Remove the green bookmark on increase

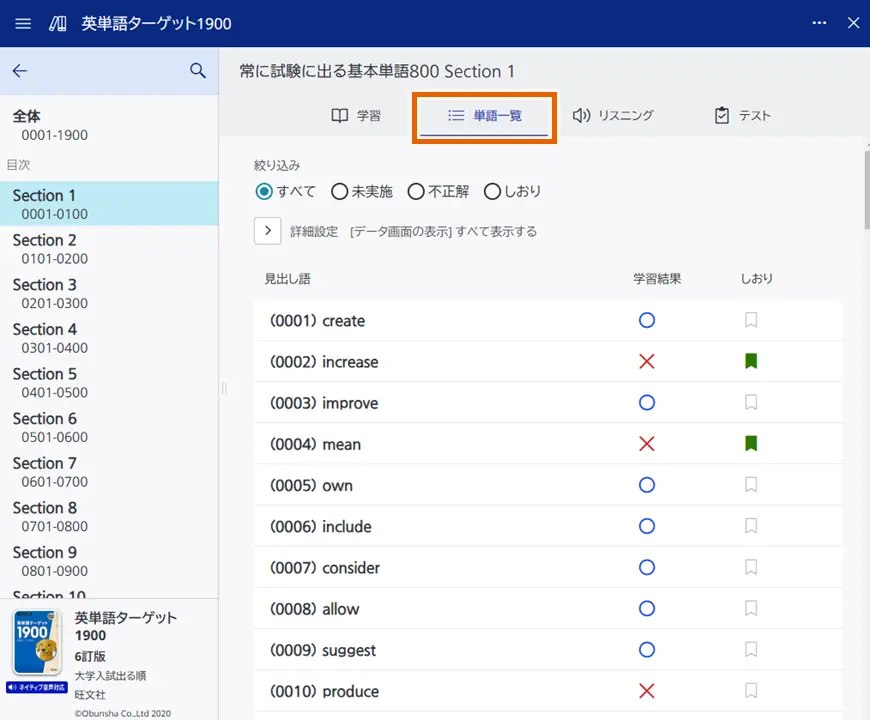(x=751, y=361)
